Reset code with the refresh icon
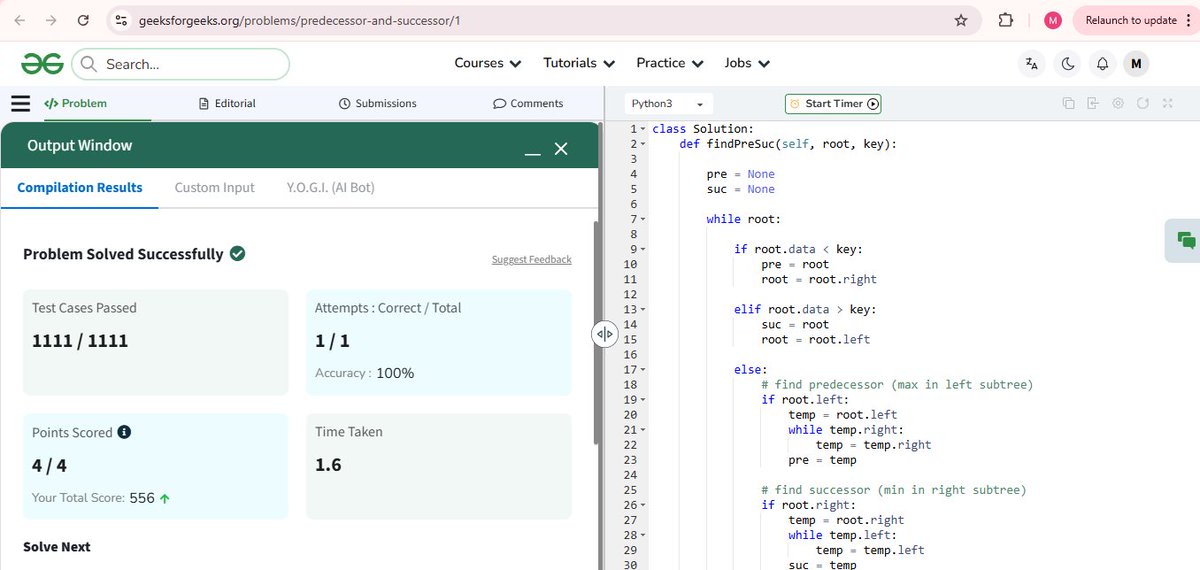Viewport: 1200px width, 570px height. 1141,103
